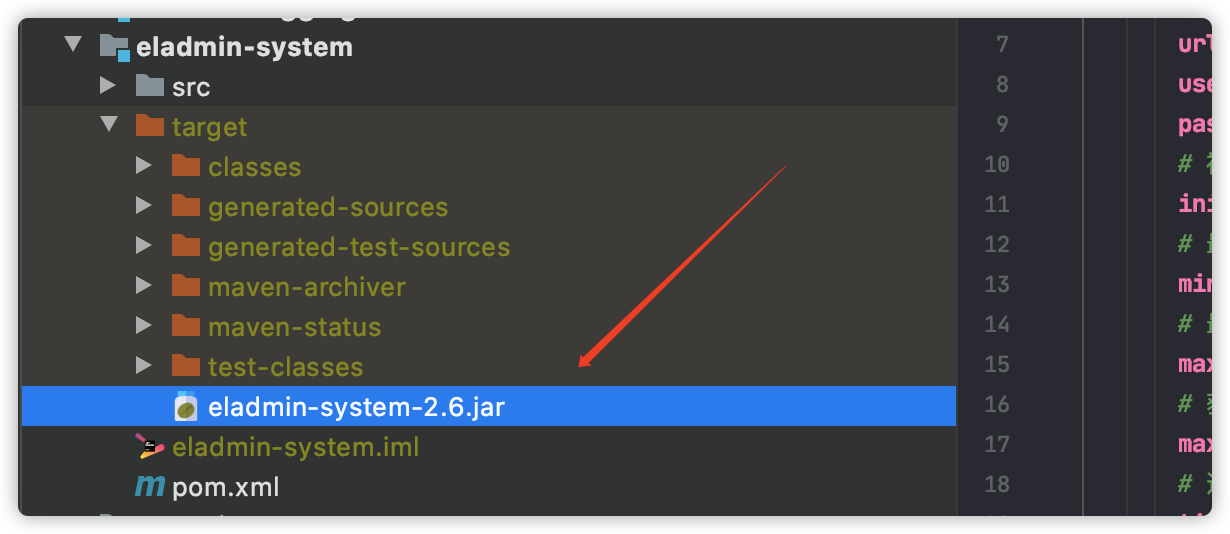Collapse the target folder arrow
The image size is (1230, 534).
108,126
